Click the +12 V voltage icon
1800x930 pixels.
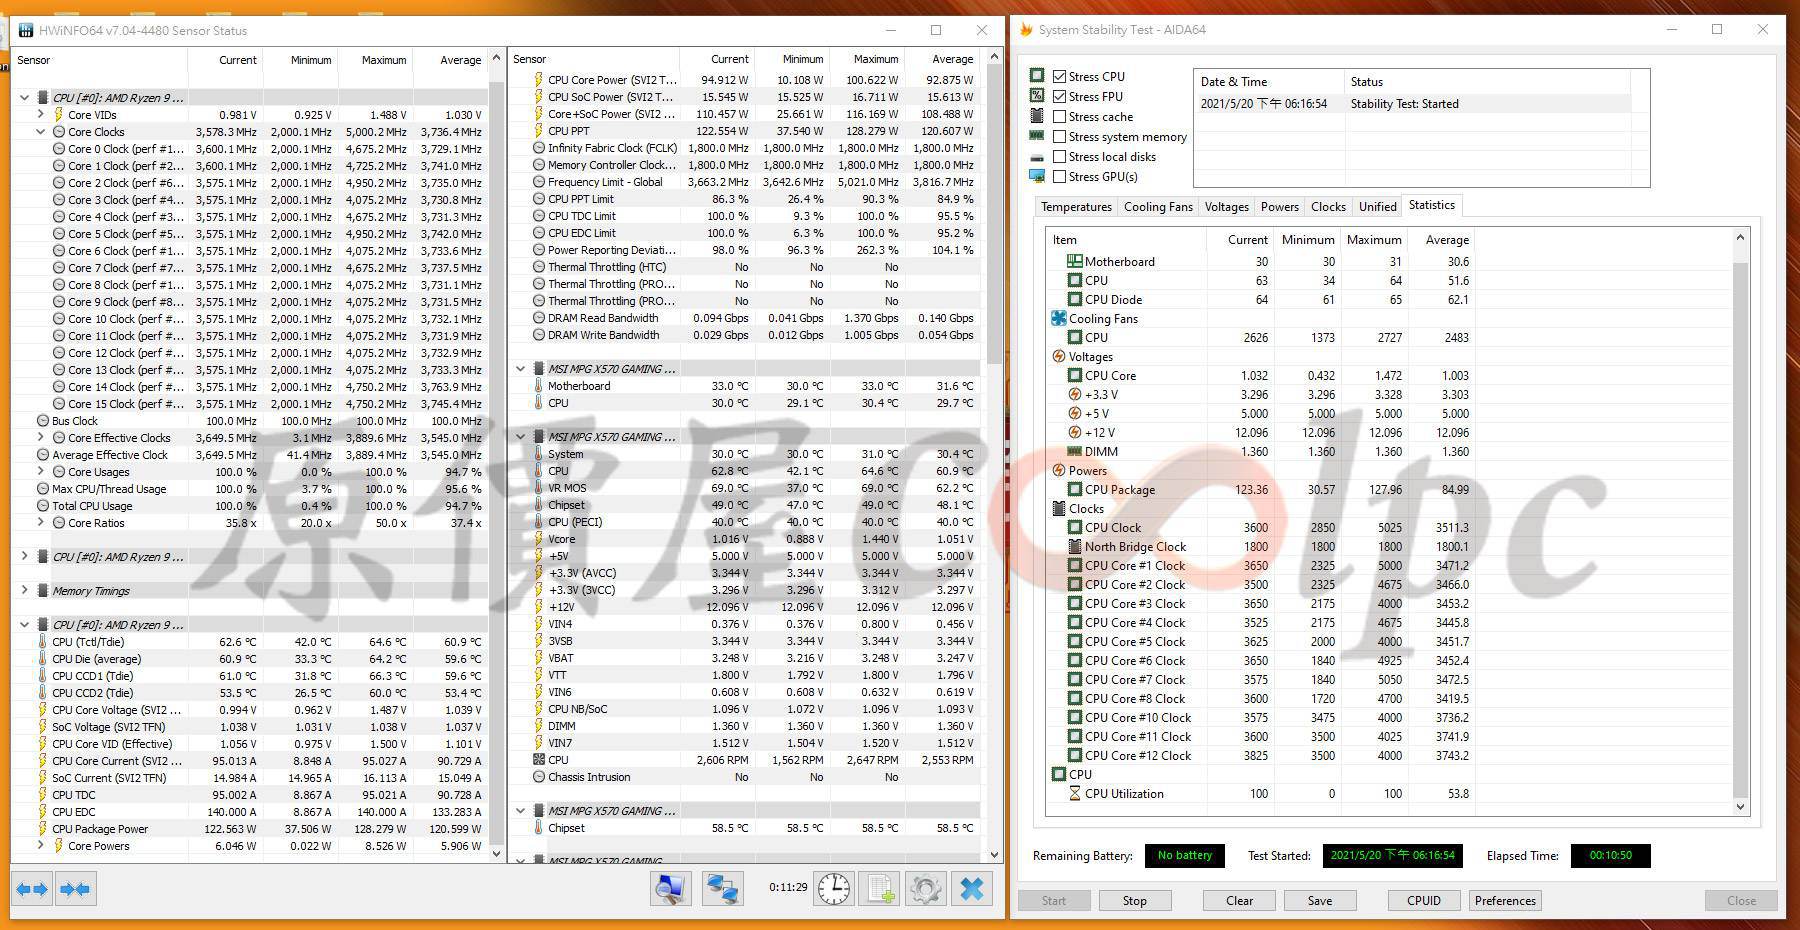[1075, 432]
